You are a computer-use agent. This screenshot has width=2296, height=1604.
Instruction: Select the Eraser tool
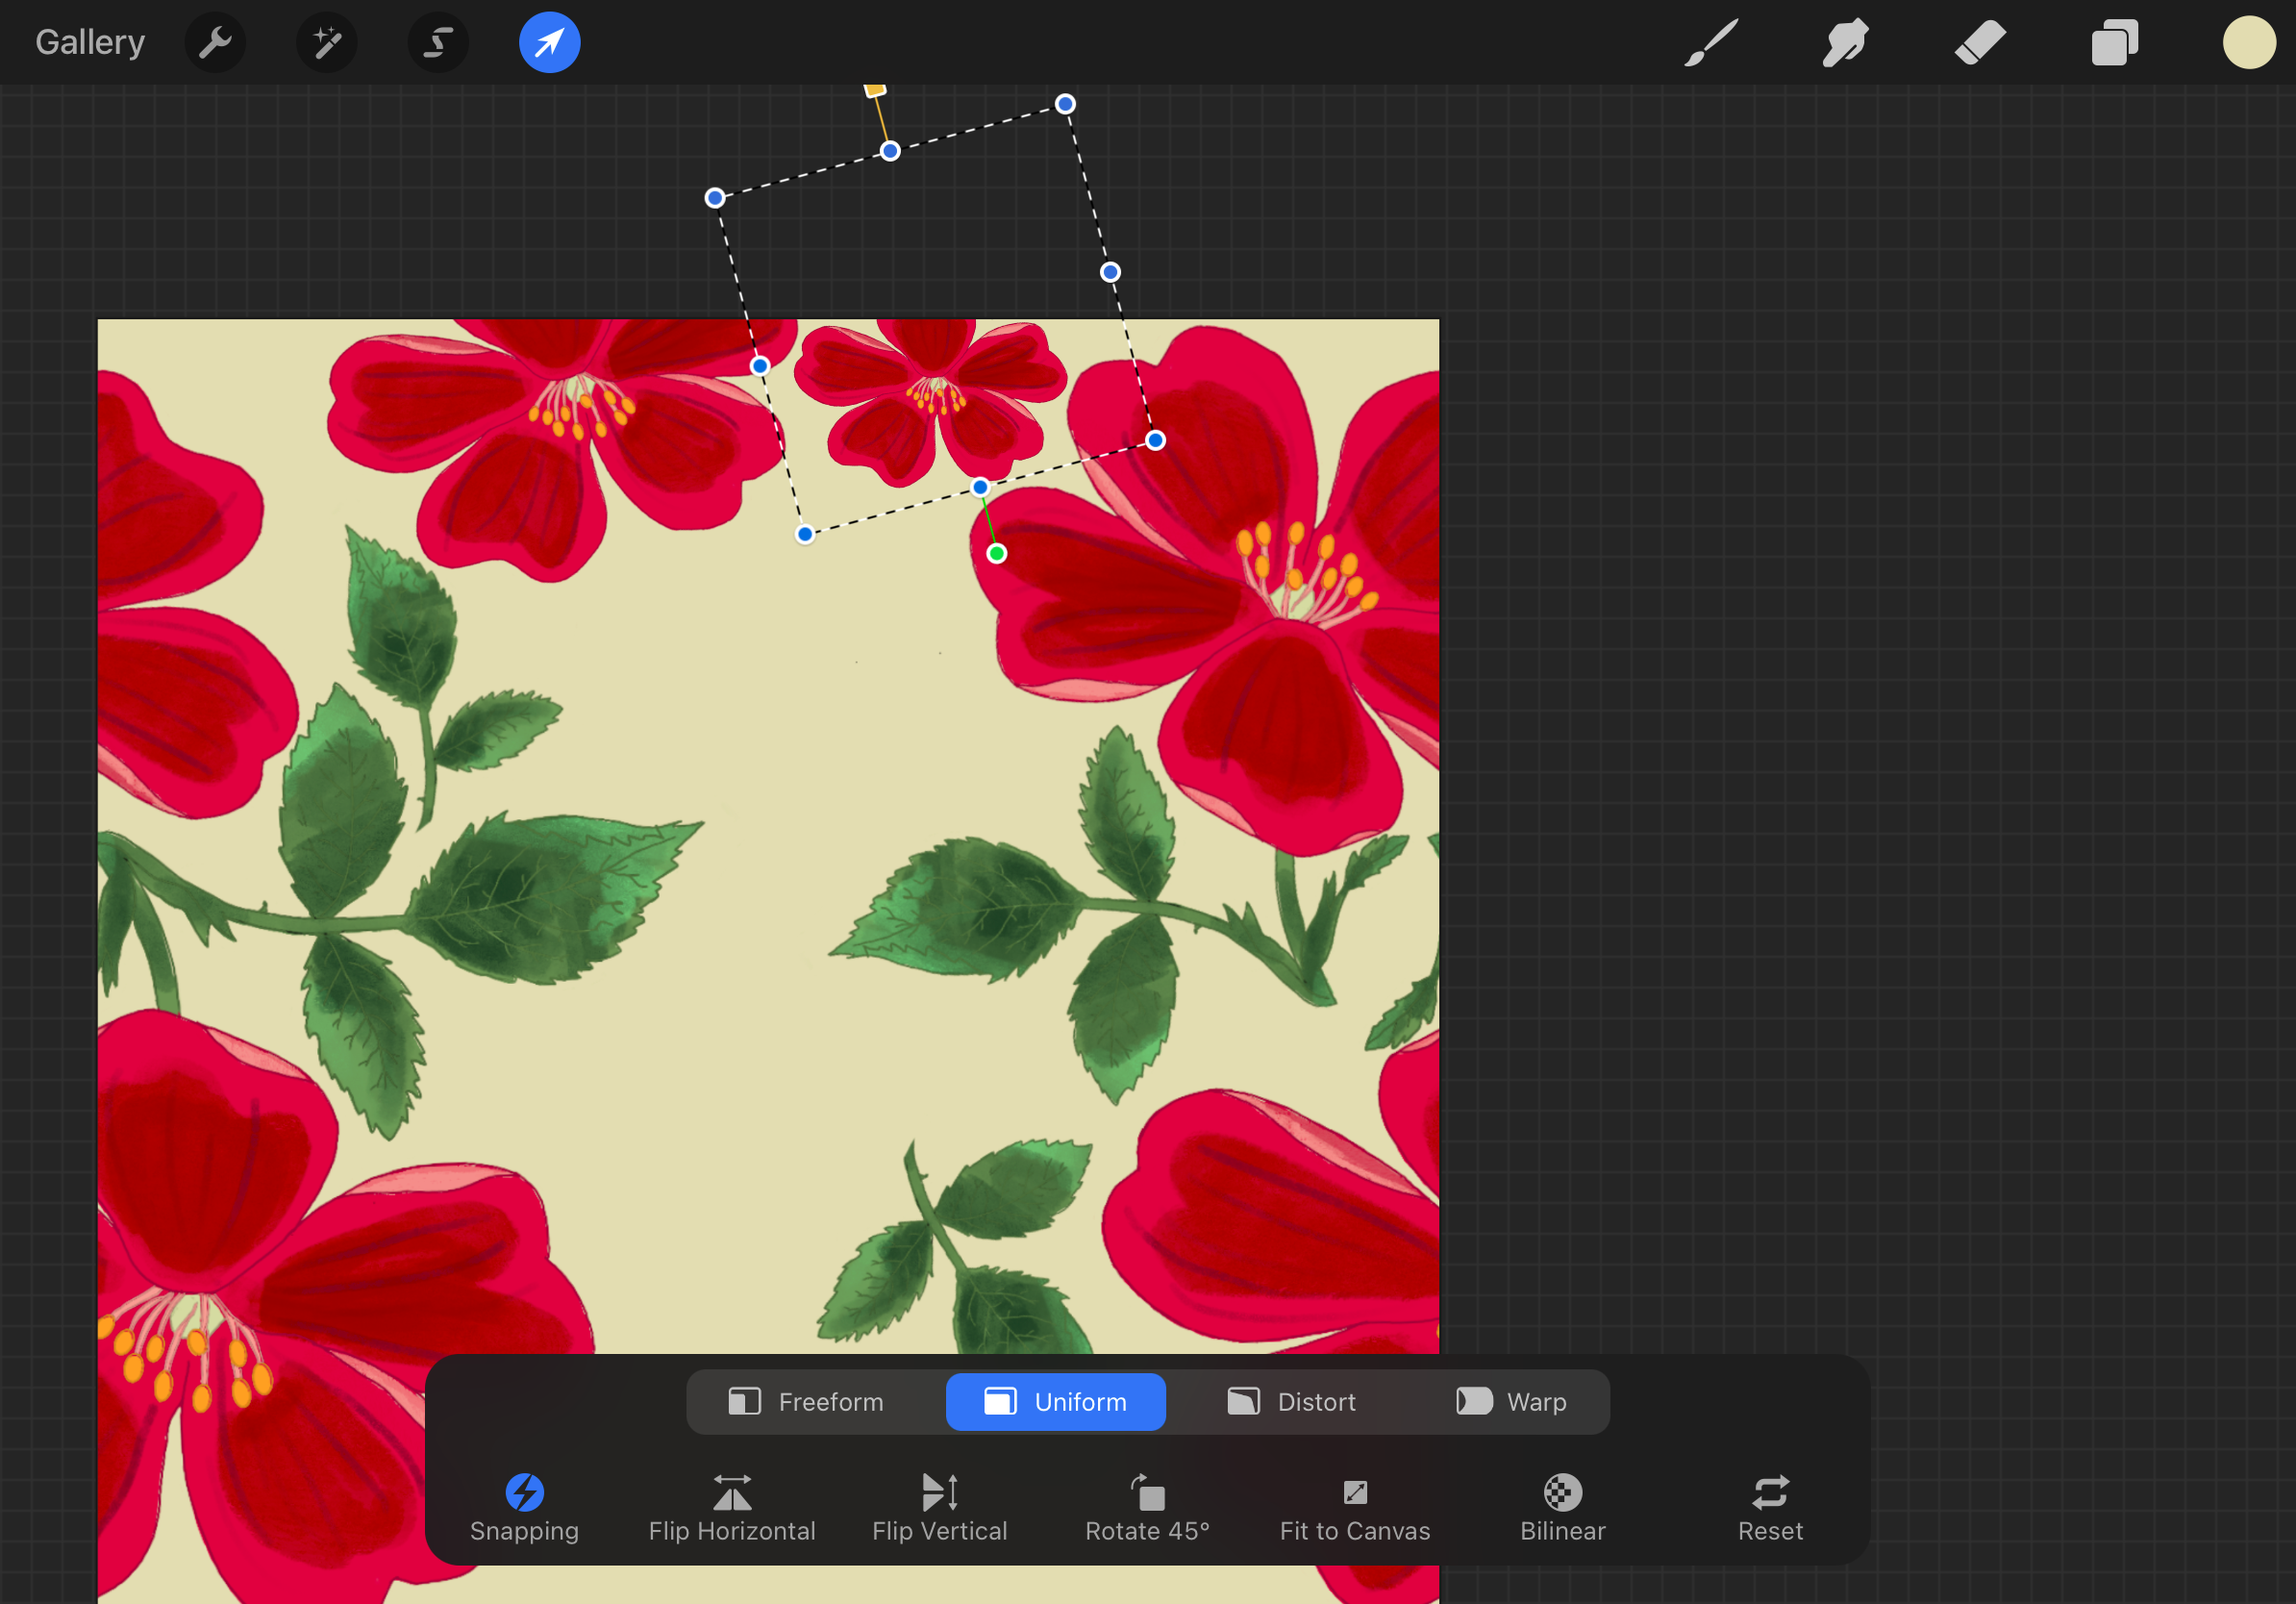[x=1980, y=43]
